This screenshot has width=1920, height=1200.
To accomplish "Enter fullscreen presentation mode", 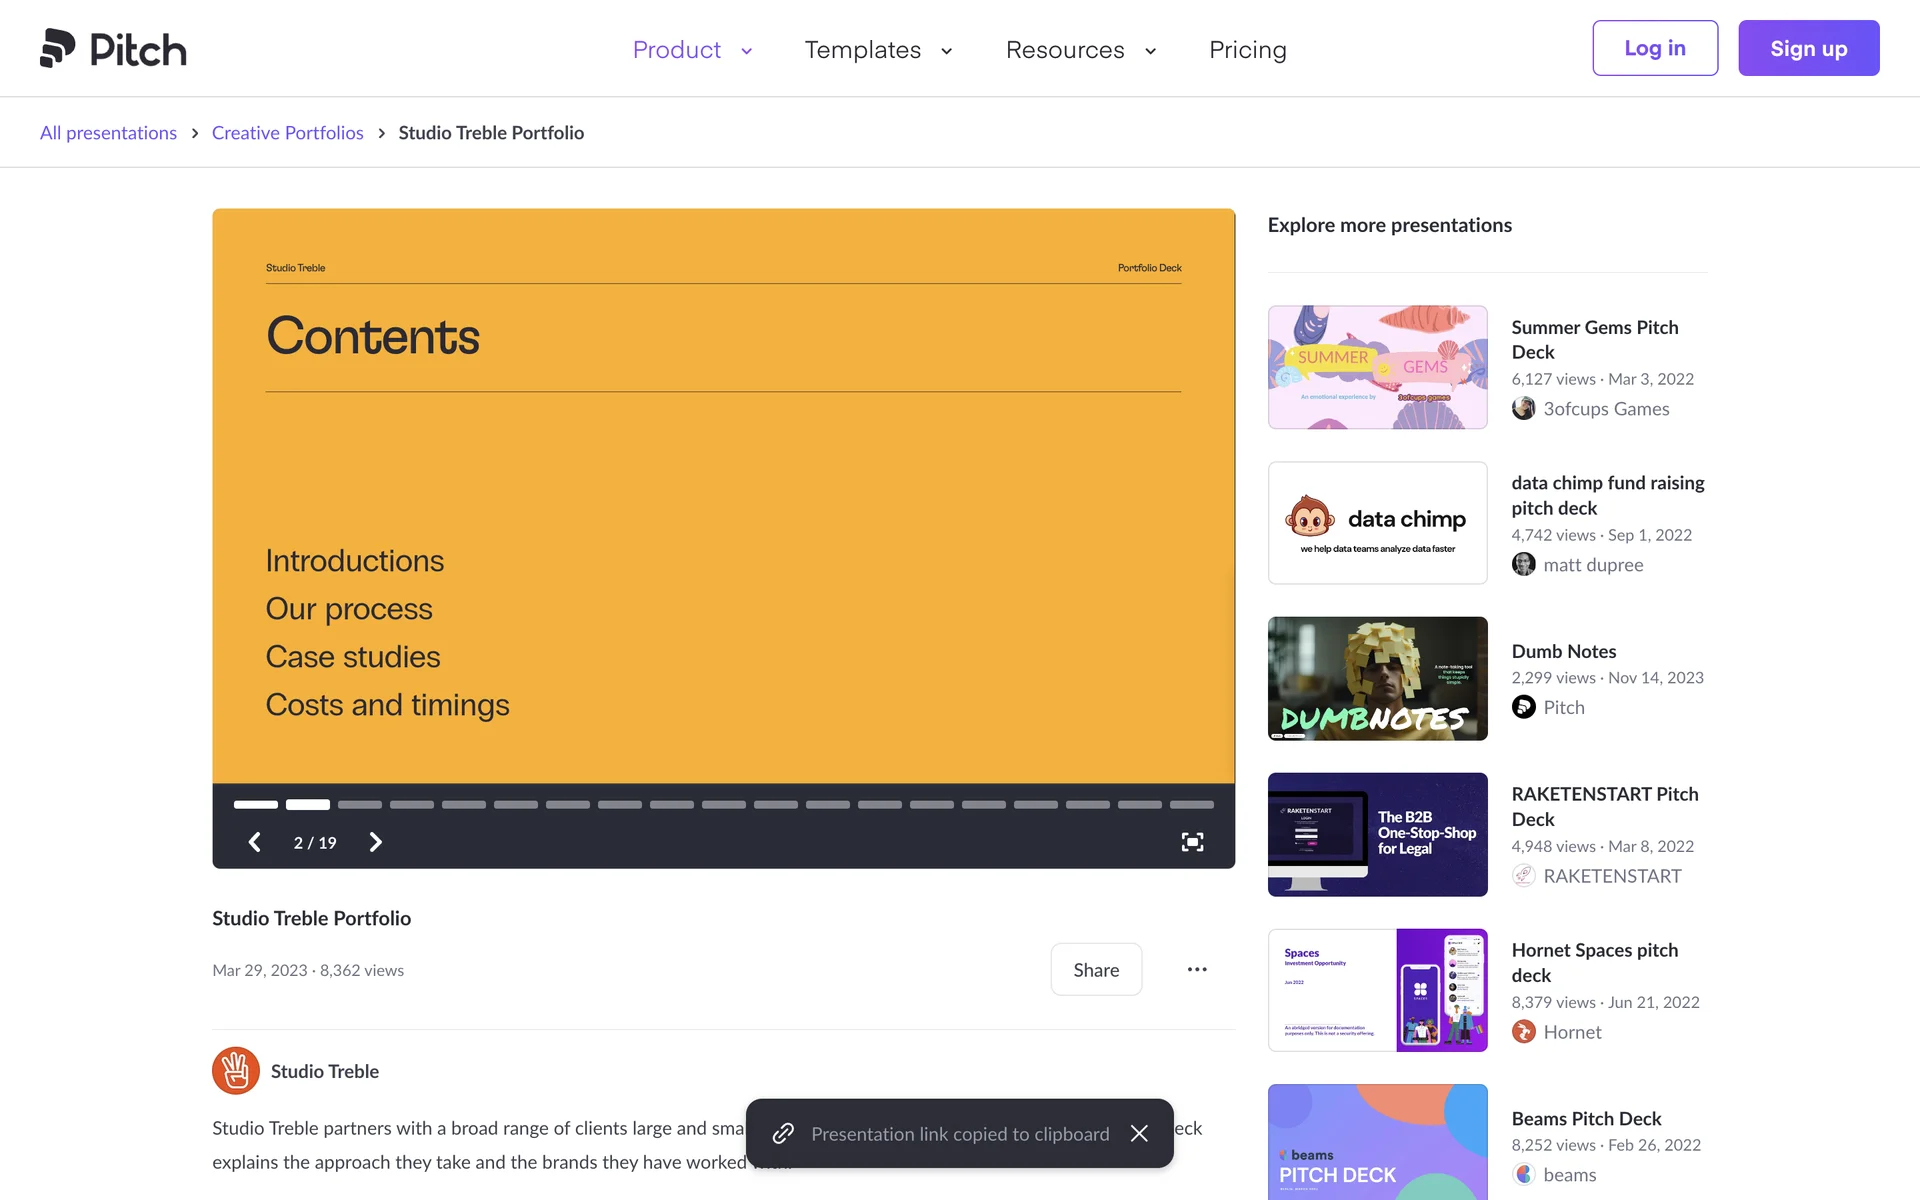I will pyautogui.click(x=1192, y=842).
